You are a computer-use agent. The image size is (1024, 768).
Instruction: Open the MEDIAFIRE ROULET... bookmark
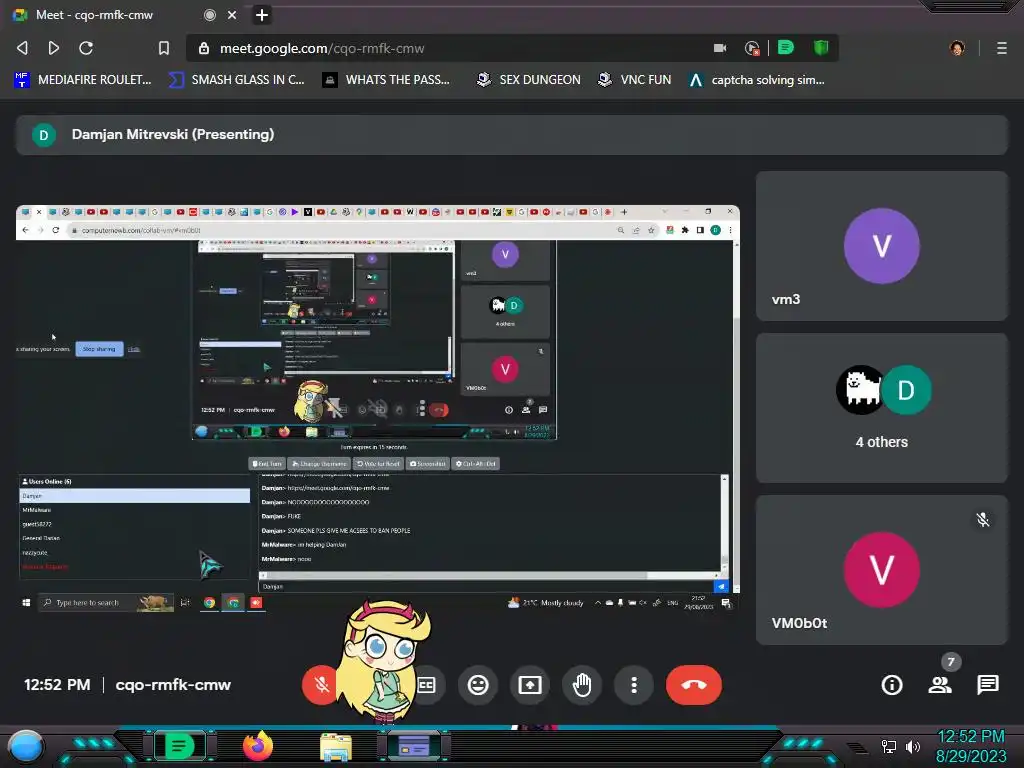coord(82,80)
